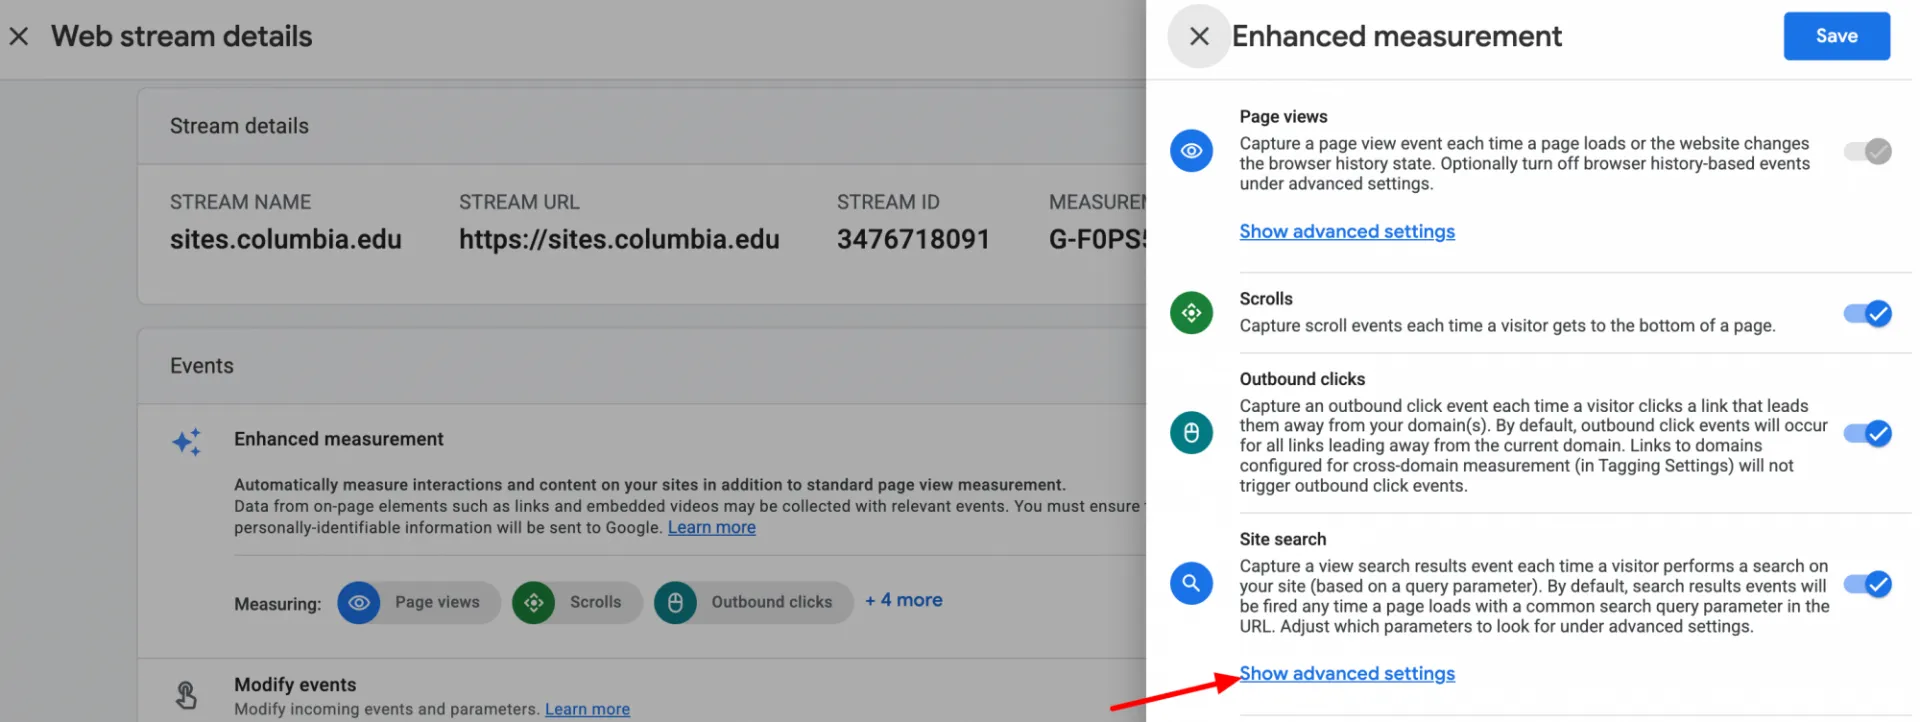Open Learn more link for Modify events
Viewport: 1920px width, 722px height.
click(587, 709)
